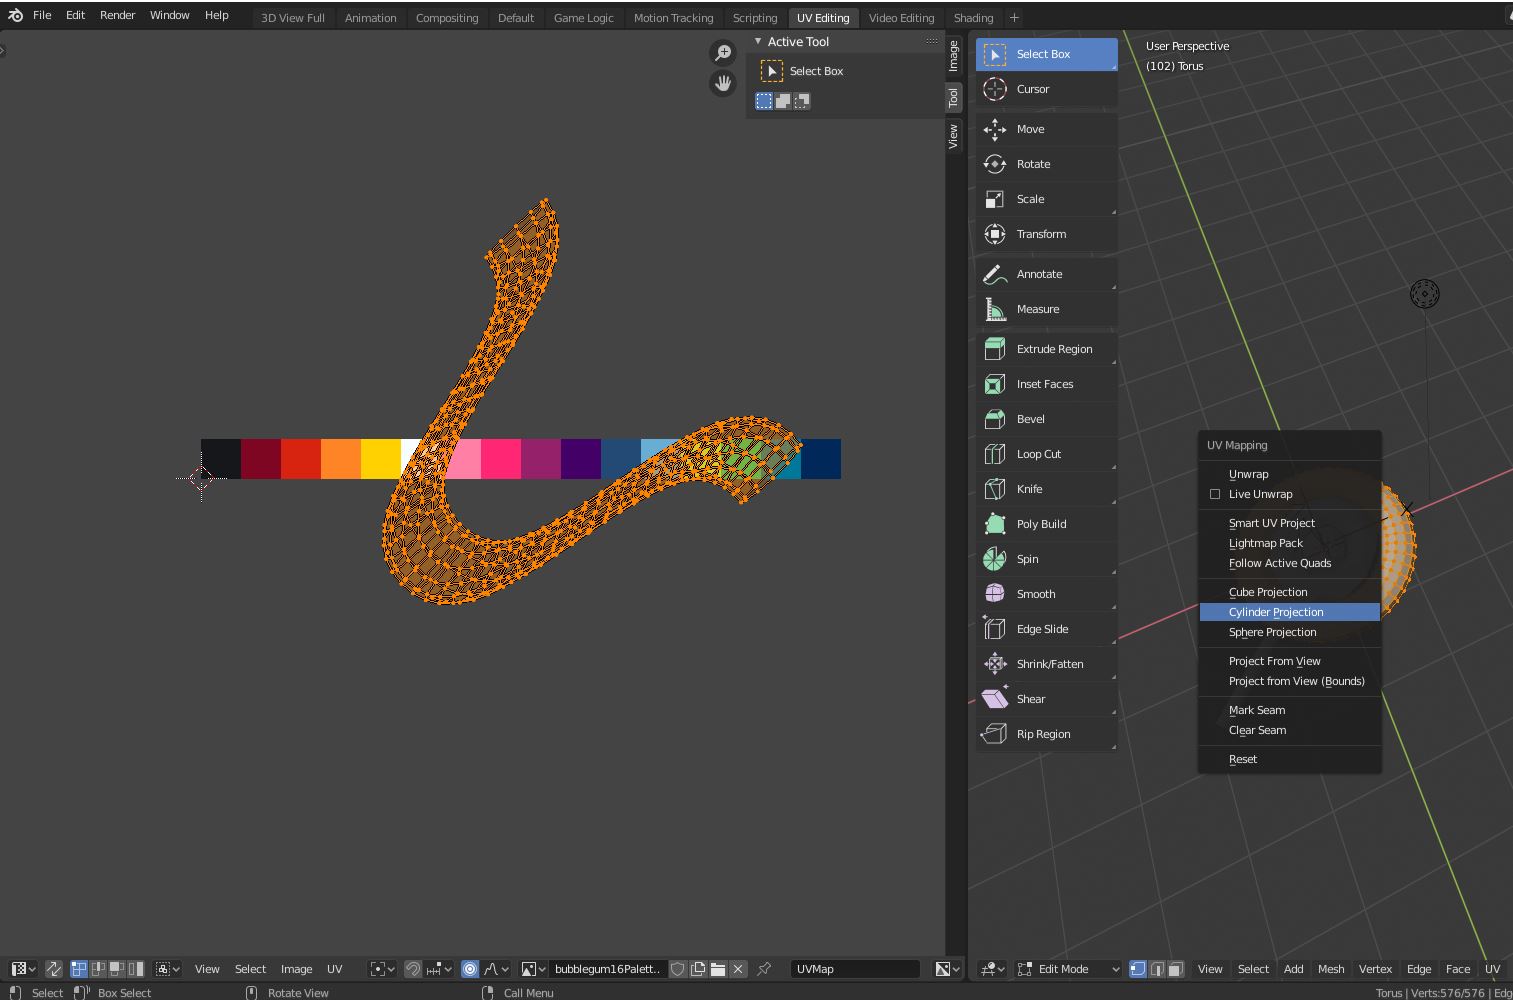Enable the Live Unwrap checkbox

point(1215,494)
